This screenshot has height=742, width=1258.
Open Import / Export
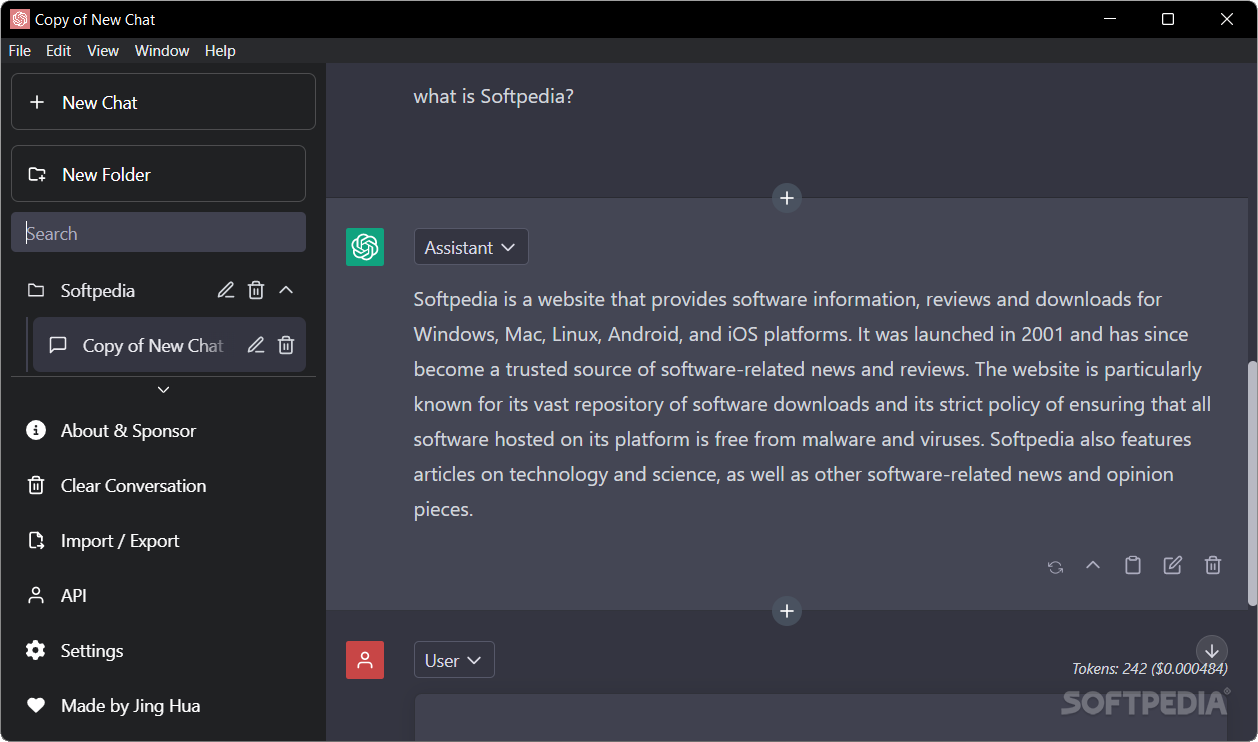click(163, 540)
